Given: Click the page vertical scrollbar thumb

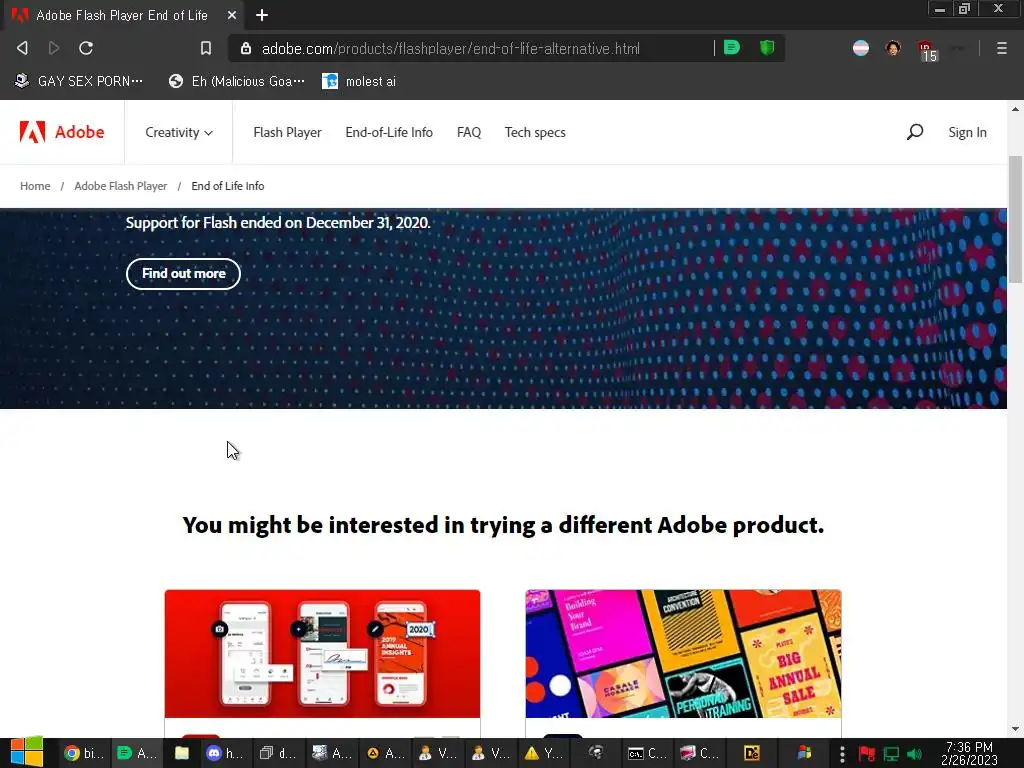Looking at the screenshot, I should (x=1016, y=219).
